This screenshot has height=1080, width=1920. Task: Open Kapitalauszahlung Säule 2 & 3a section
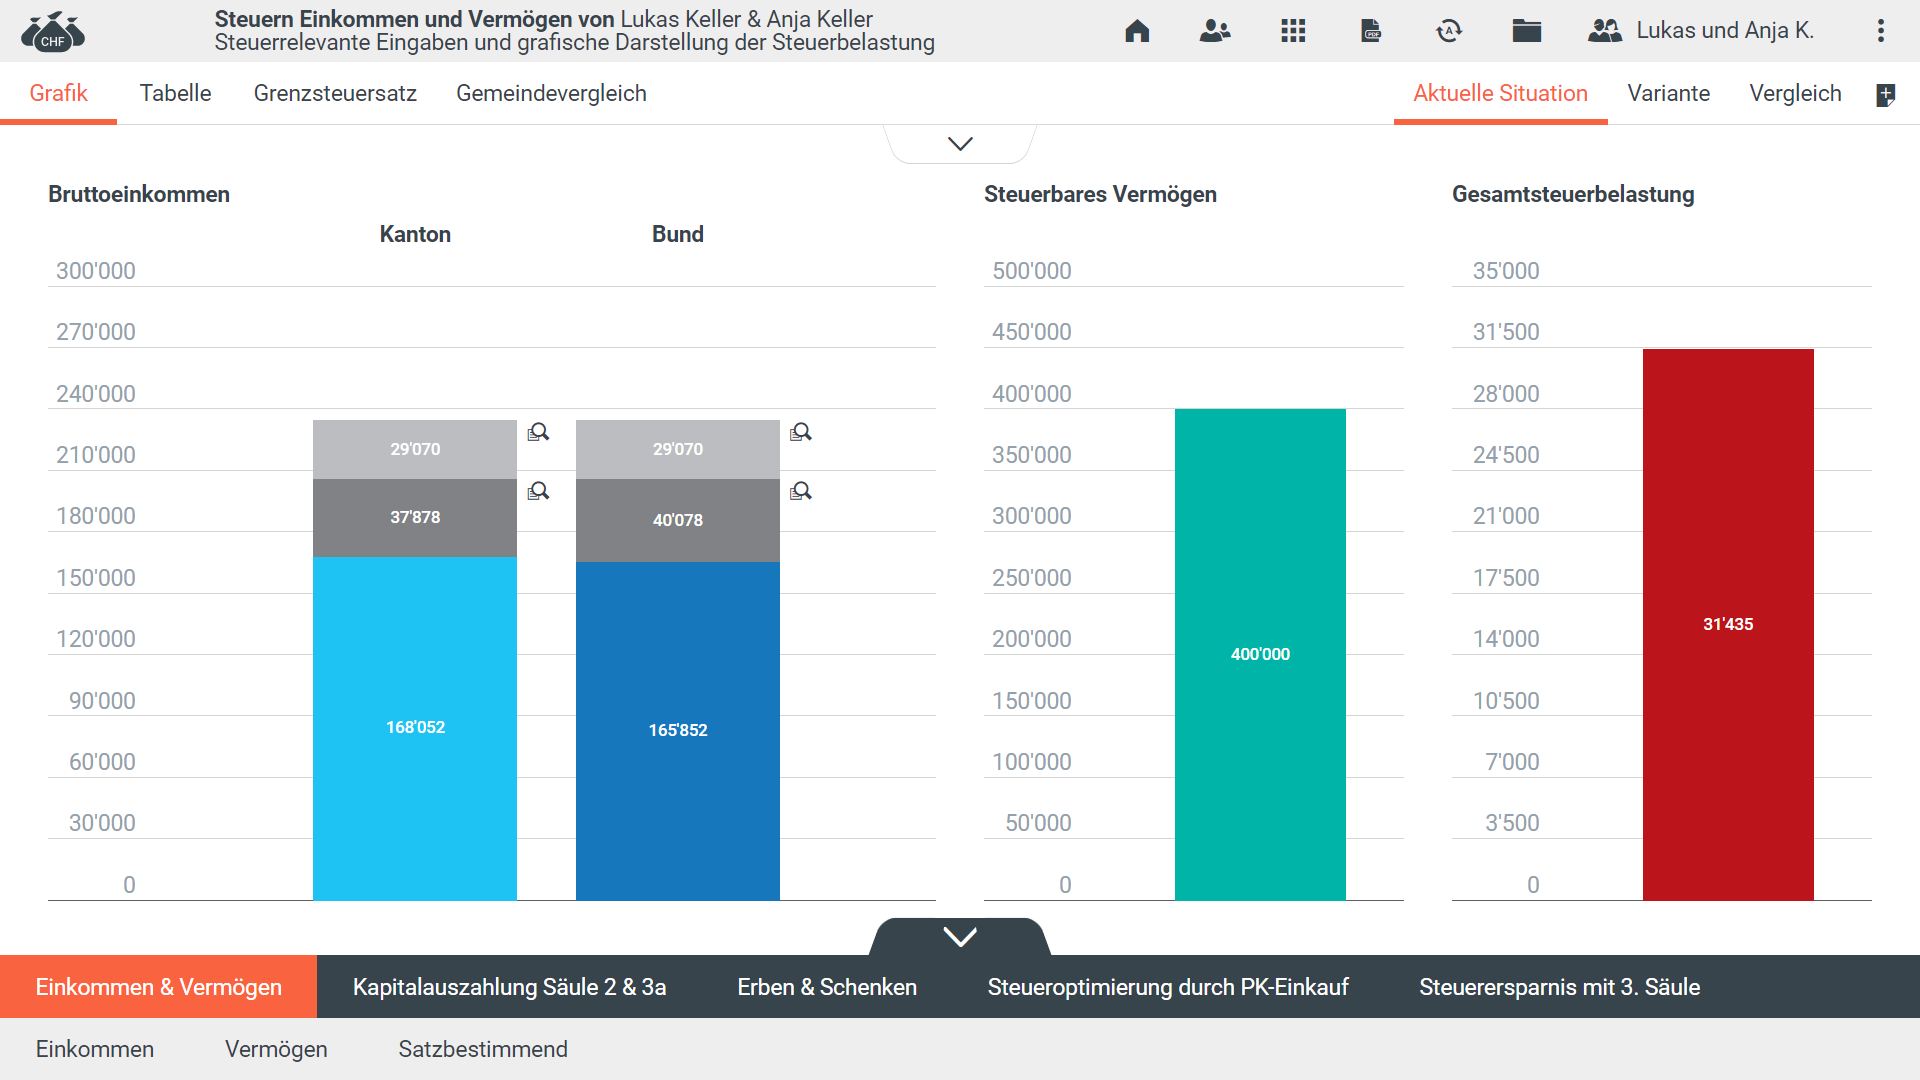click(x=509, y=987)
